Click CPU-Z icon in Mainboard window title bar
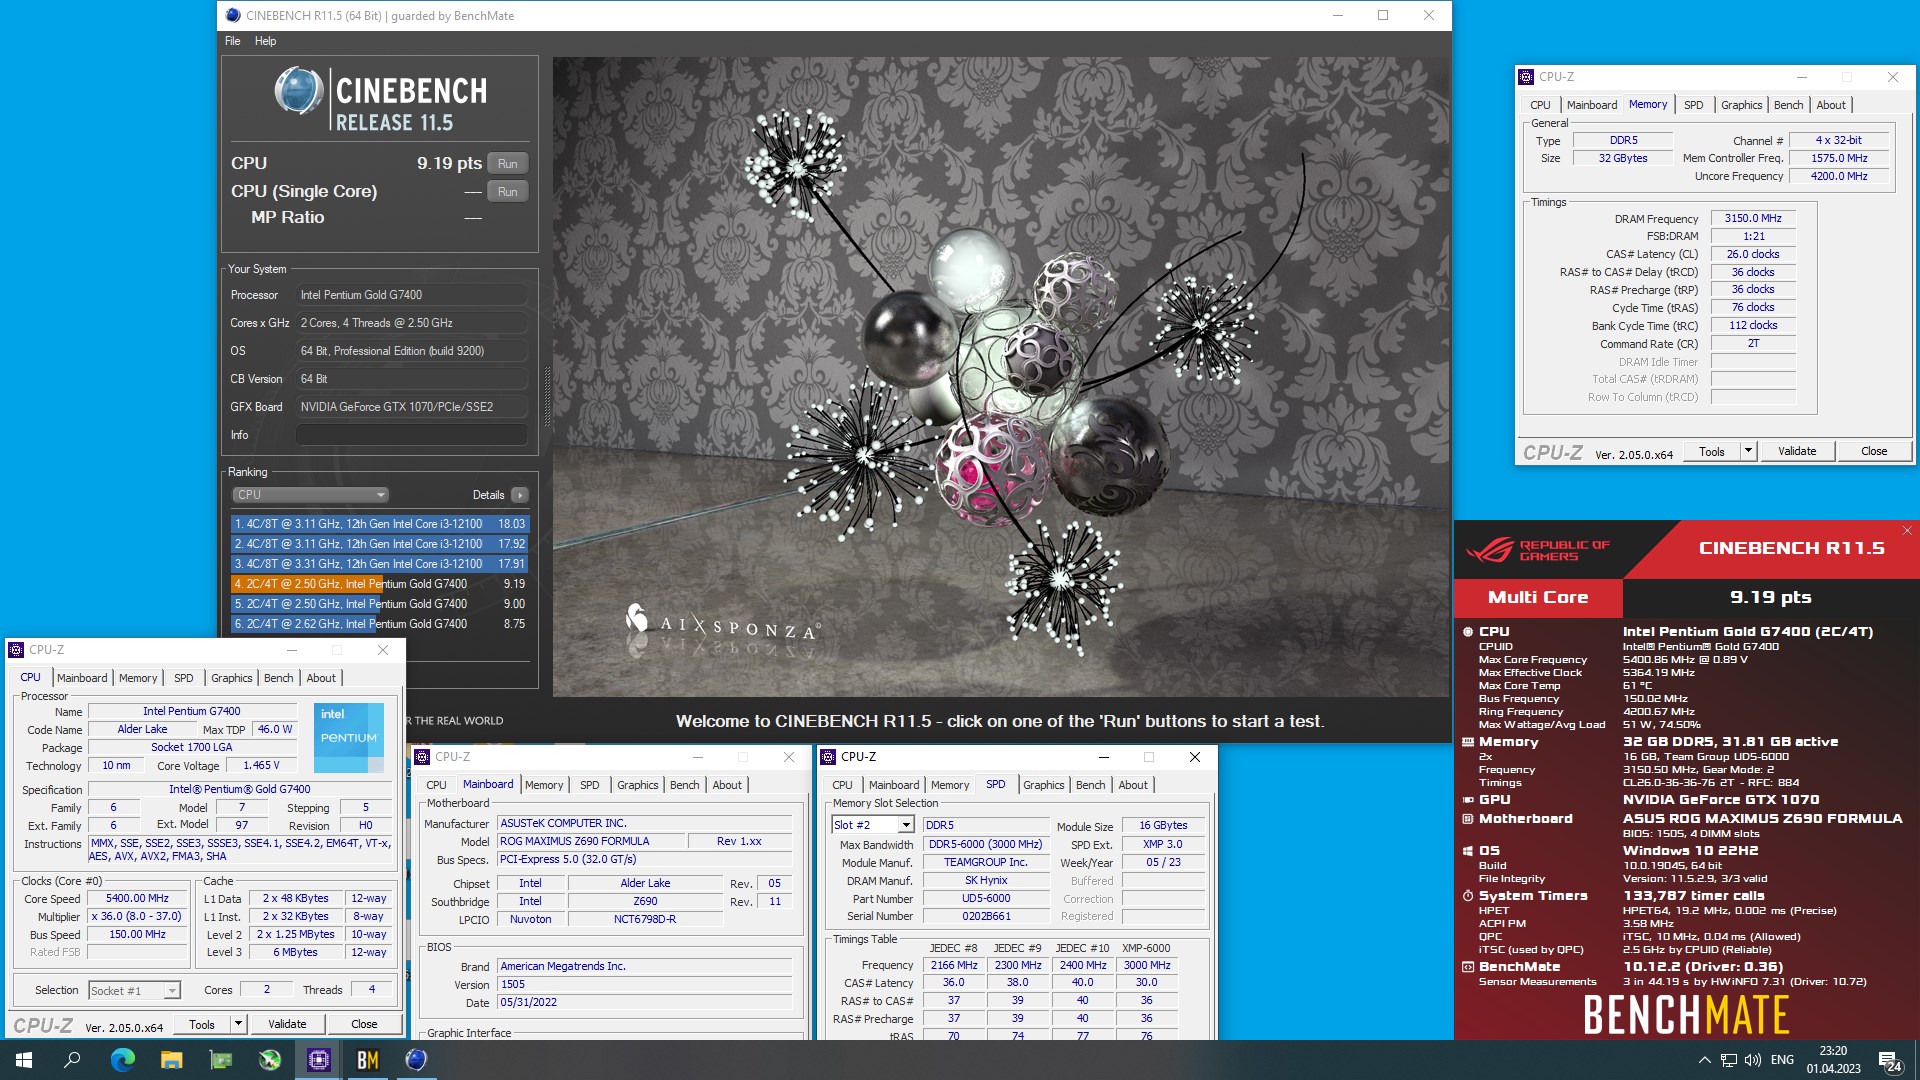This screenshot has height=1080, width=1920. coord(422,757)
